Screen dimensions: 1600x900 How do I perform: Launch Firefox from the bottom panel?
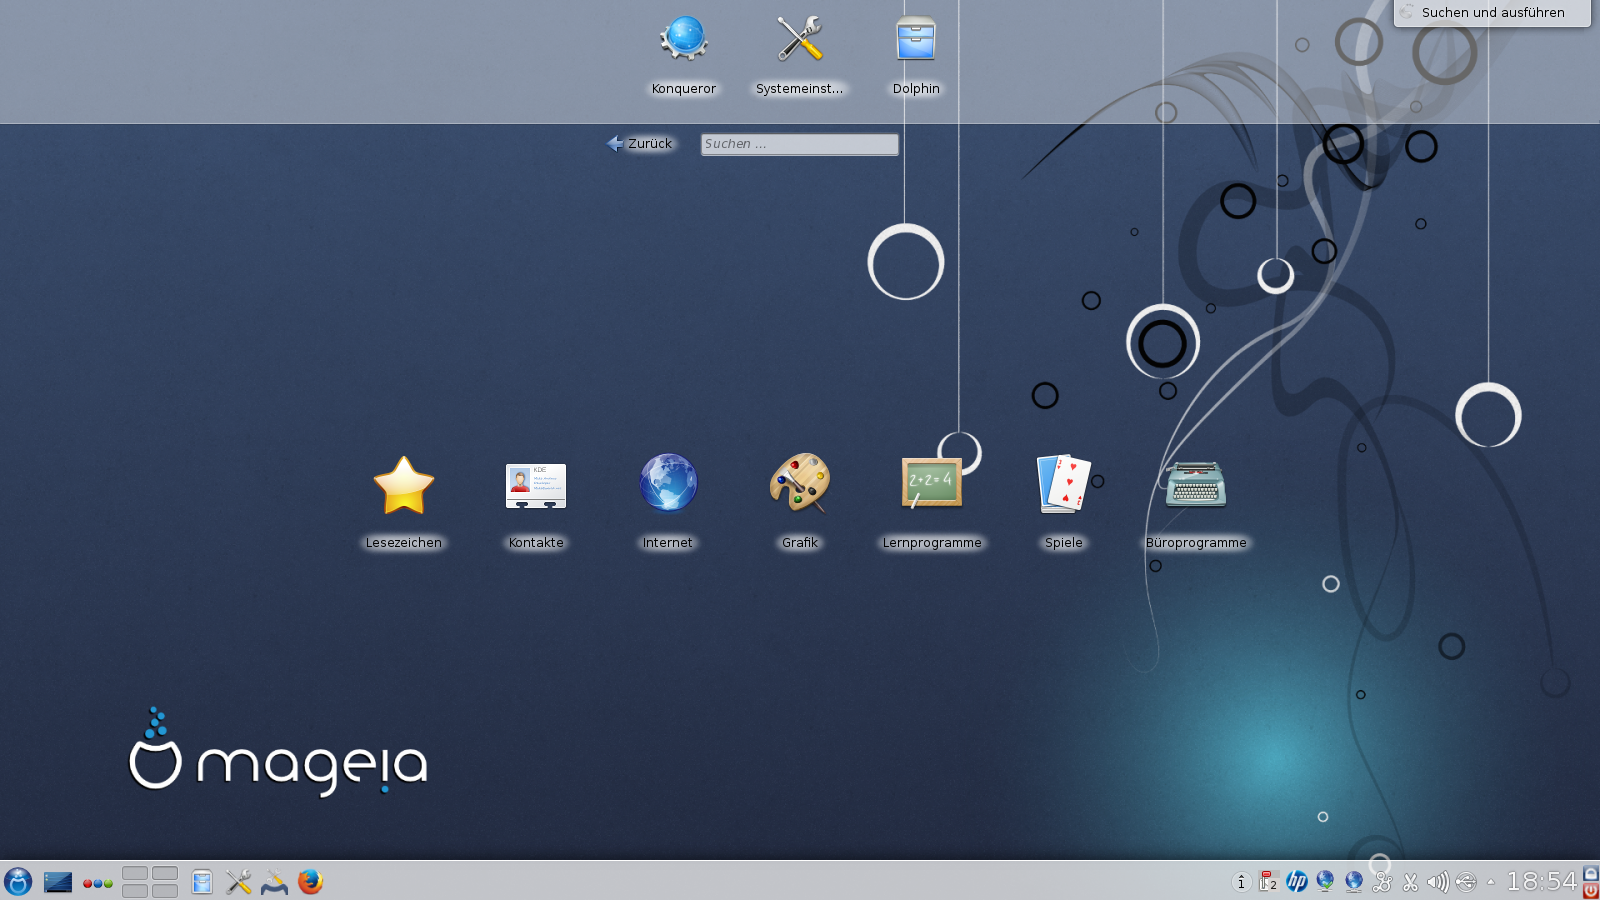coord(310,881)
